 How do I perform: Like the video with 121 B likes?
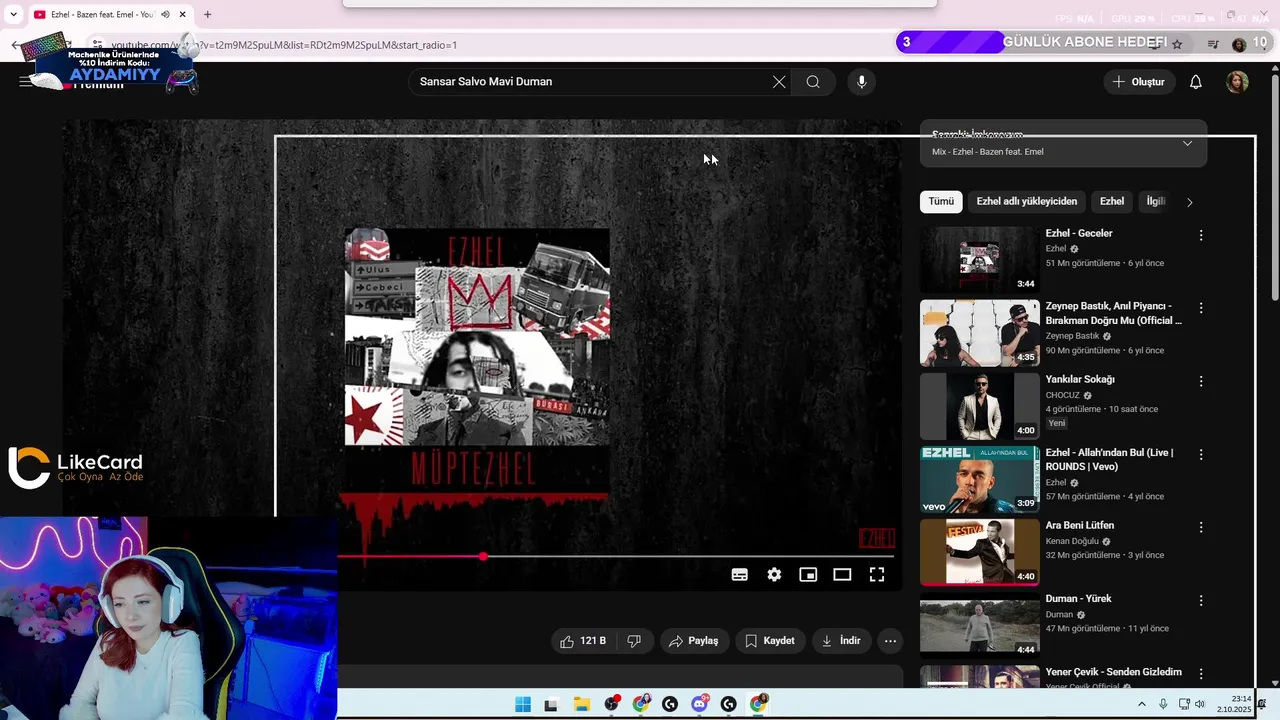[584, 641]
